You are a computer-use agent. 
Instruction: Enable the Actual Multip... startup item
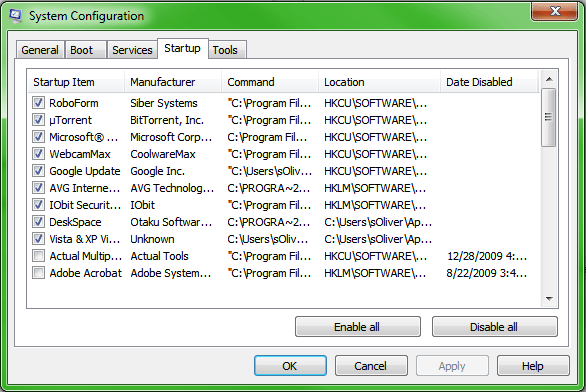[x=38, y=256]
